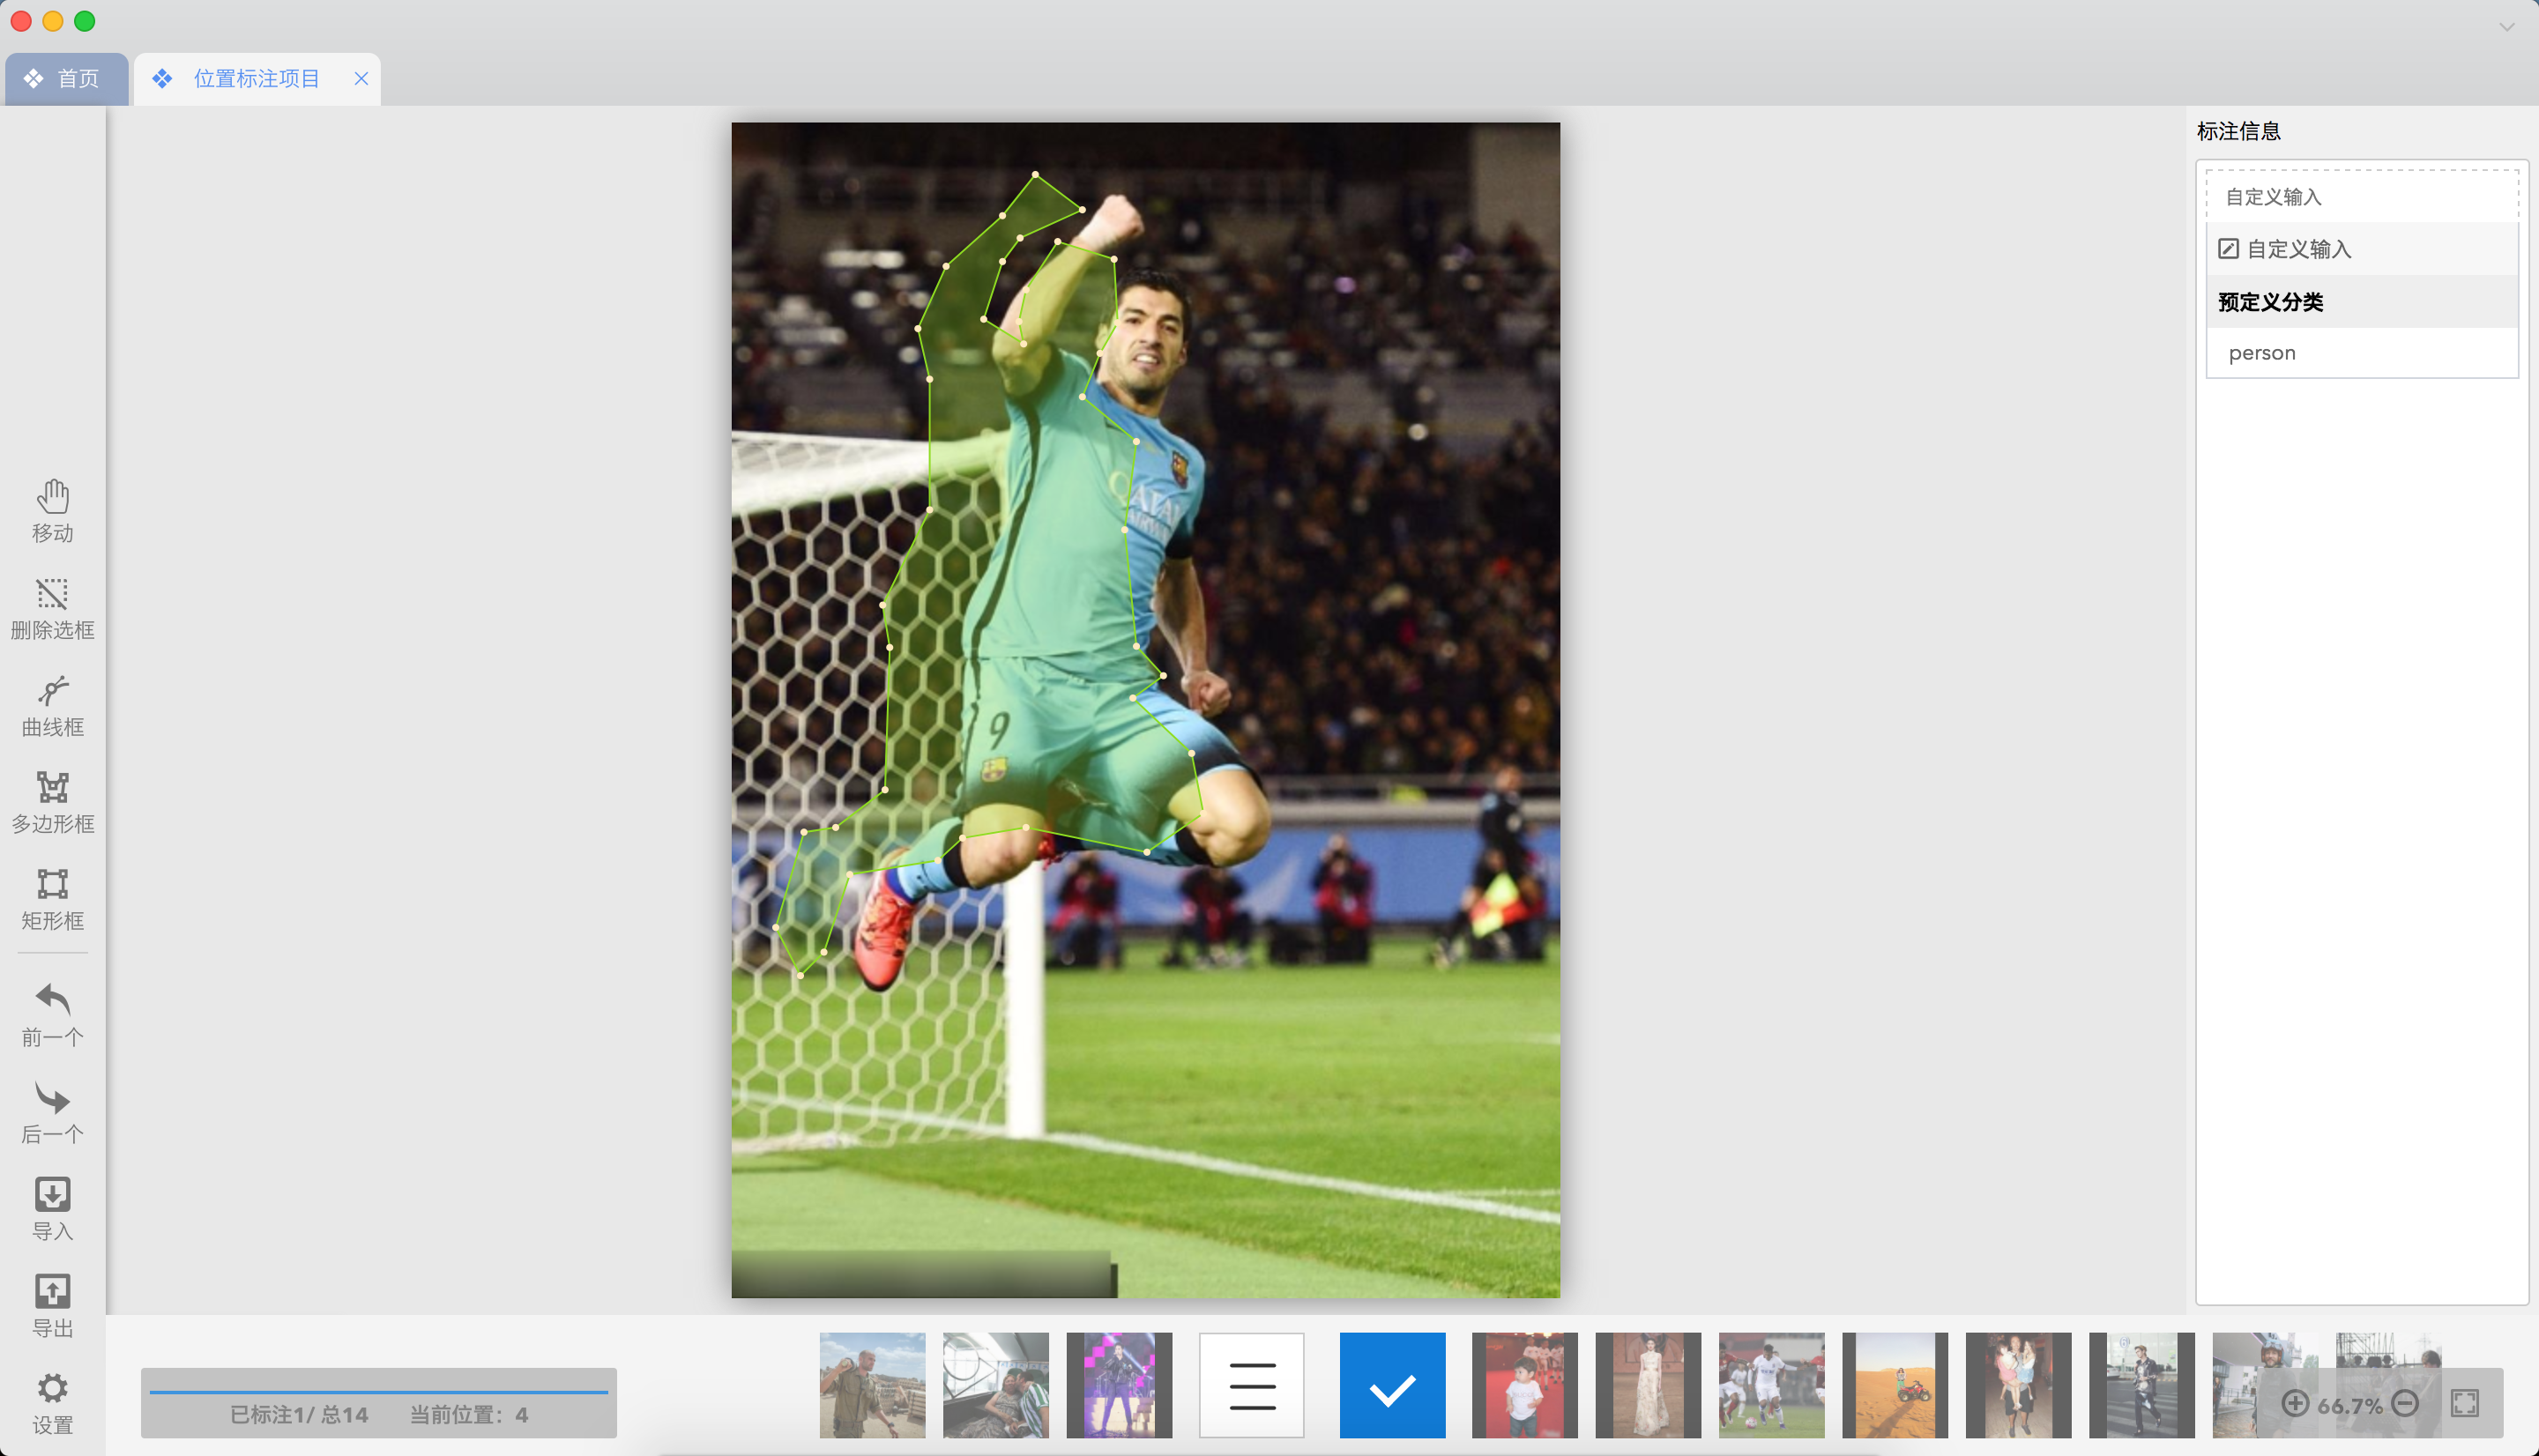Zoom in with the plus icon
Viewport: 2539px width, 1456px height.
(x=2295, y=1403)
